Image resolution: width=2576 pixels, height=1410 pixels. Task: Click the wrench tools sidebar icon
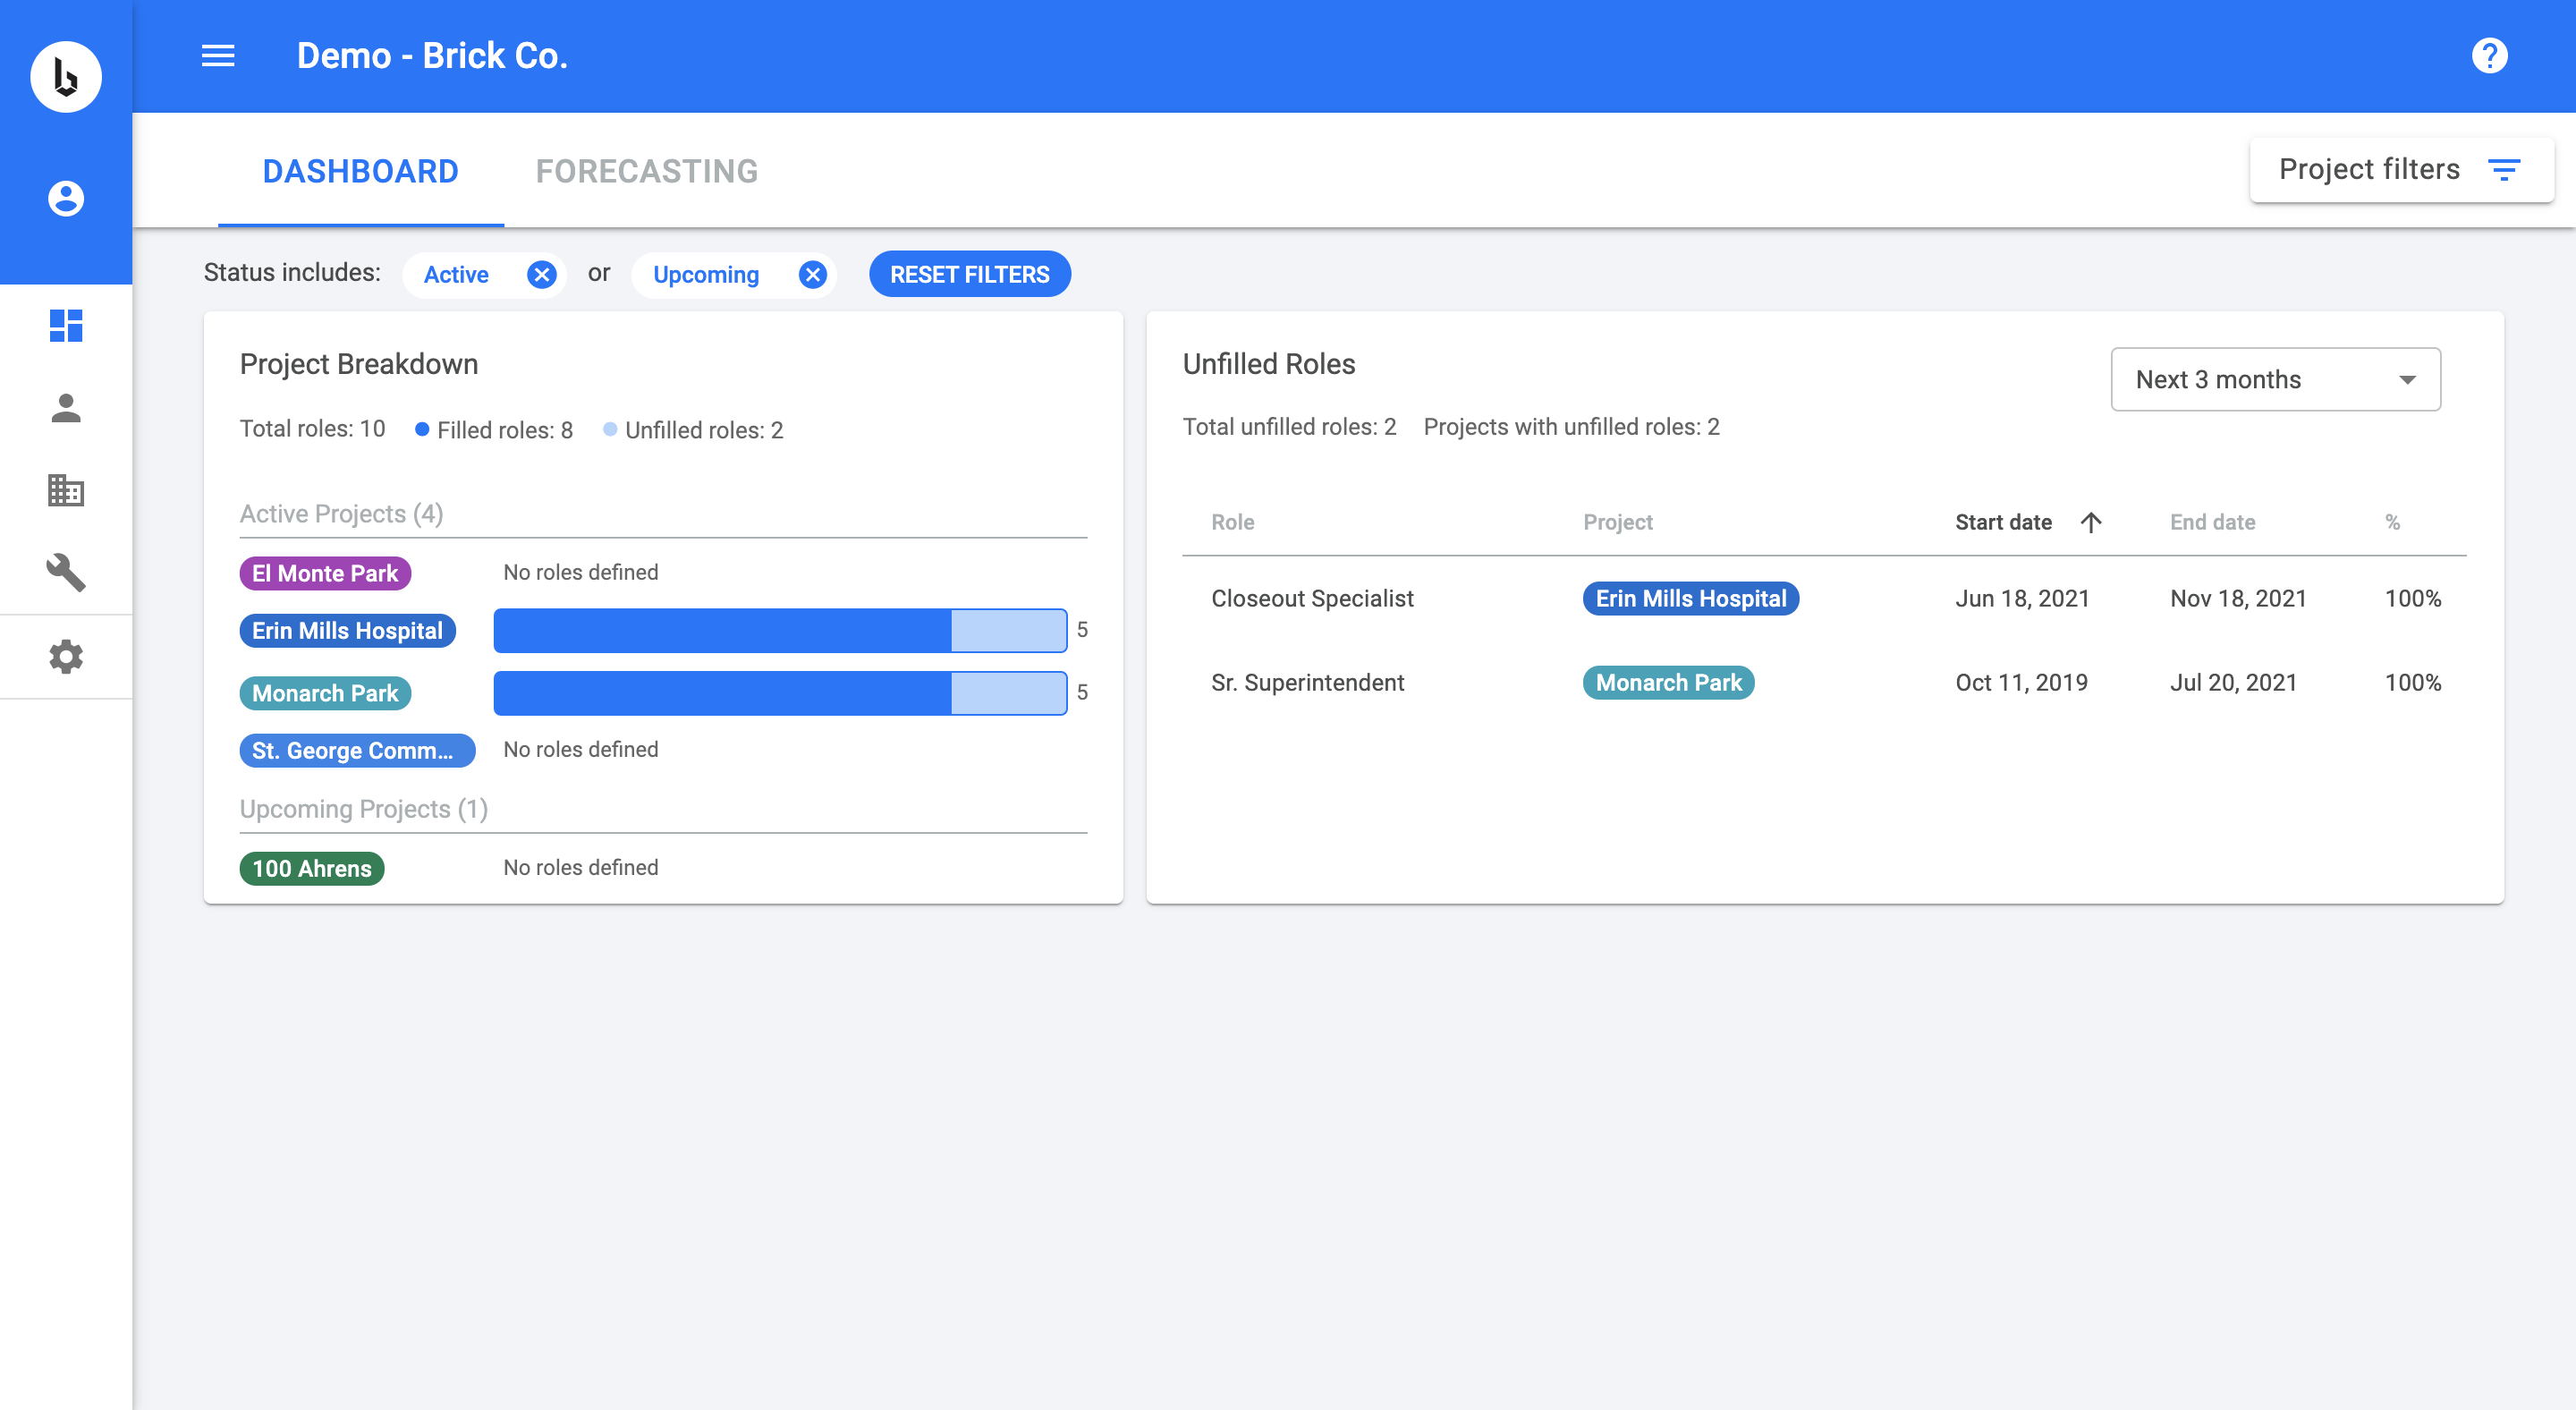tap(66, 572)
